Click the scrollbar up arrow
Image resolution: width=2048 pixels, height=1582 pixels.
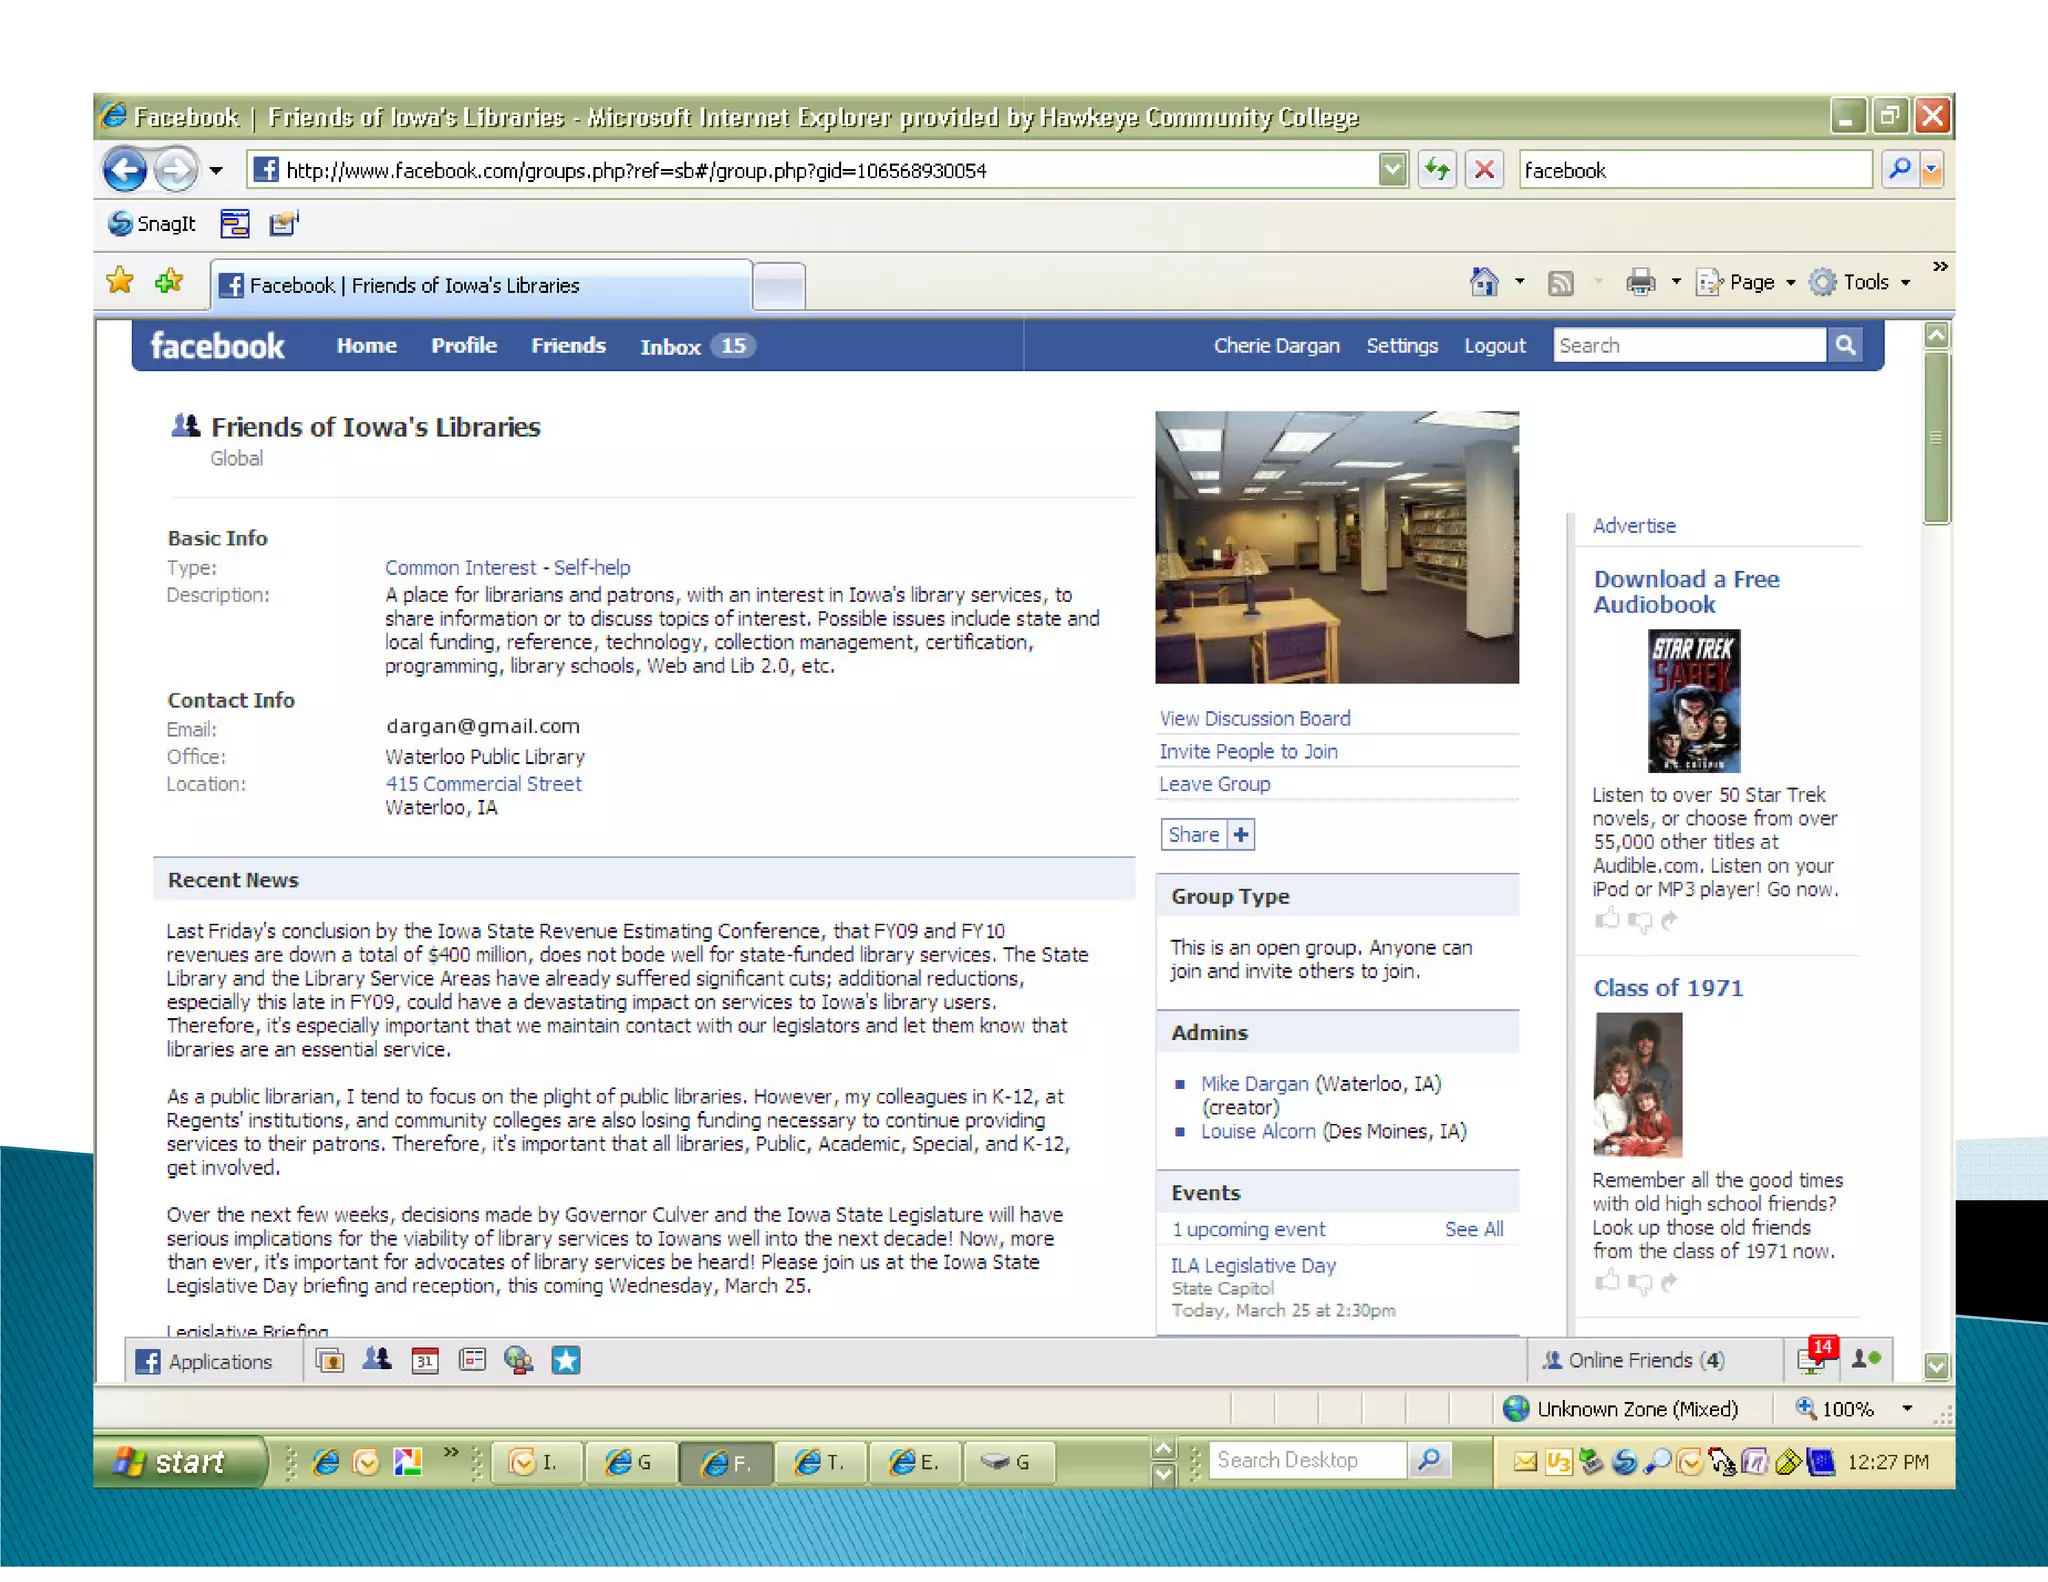coord(1936,336)
